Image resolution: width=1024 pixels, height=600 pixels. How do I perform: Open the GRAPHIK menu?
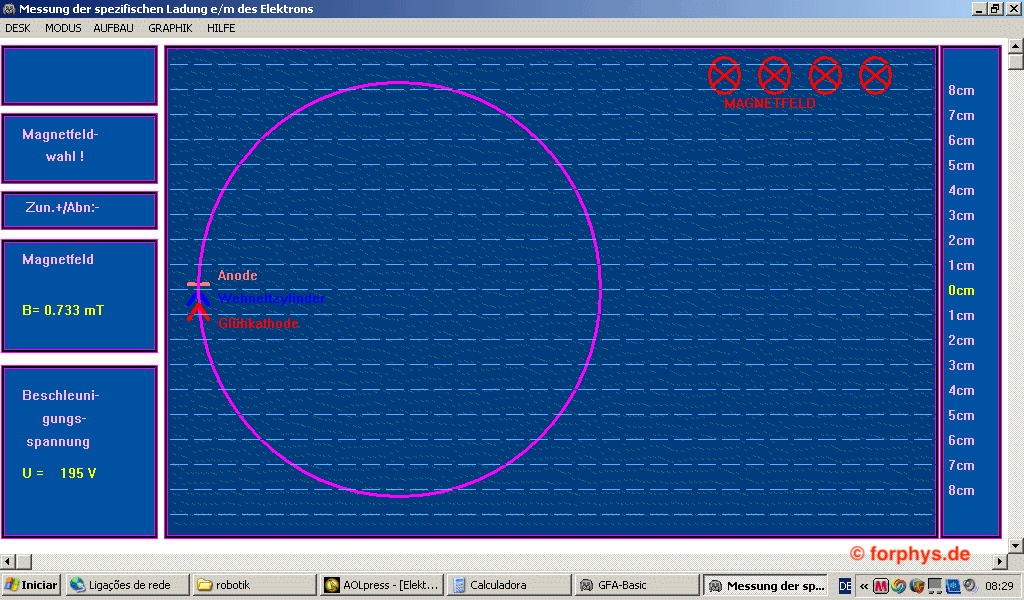(170, 28)
